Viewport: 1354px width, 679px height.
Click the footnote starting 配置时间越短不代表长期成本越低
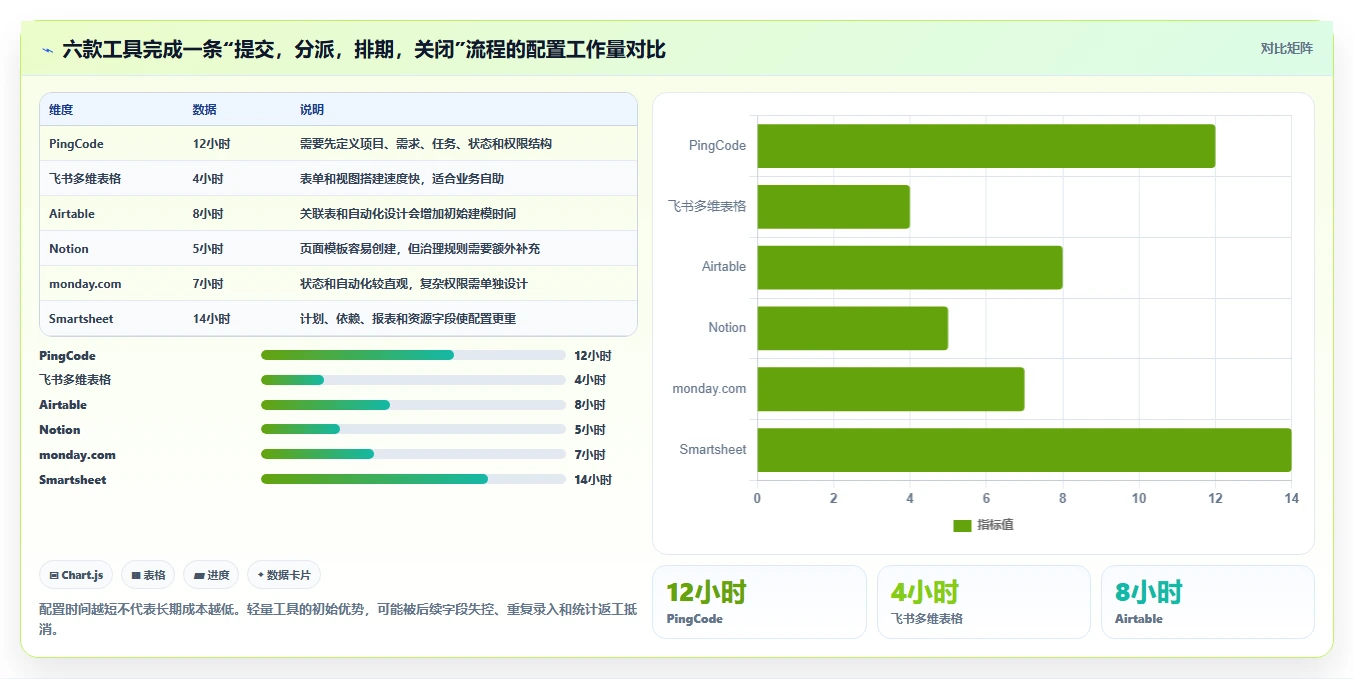338,619
